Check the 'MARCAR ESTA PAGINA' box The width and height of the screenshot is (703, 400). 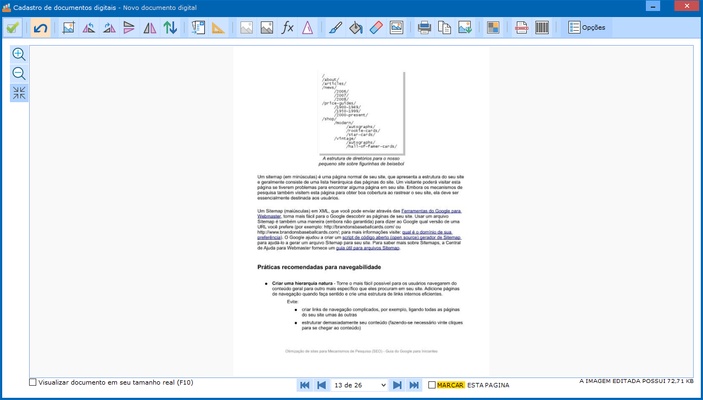[432, 384]
